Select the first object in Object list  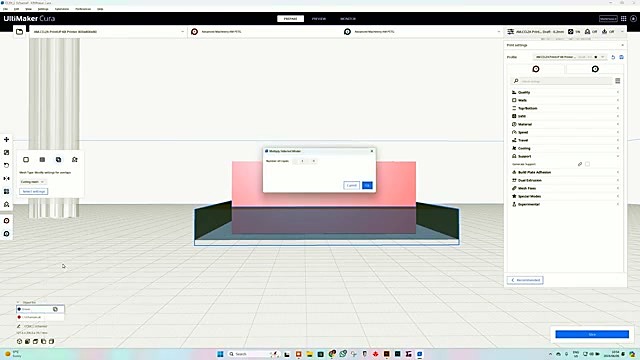pos(40,309)
